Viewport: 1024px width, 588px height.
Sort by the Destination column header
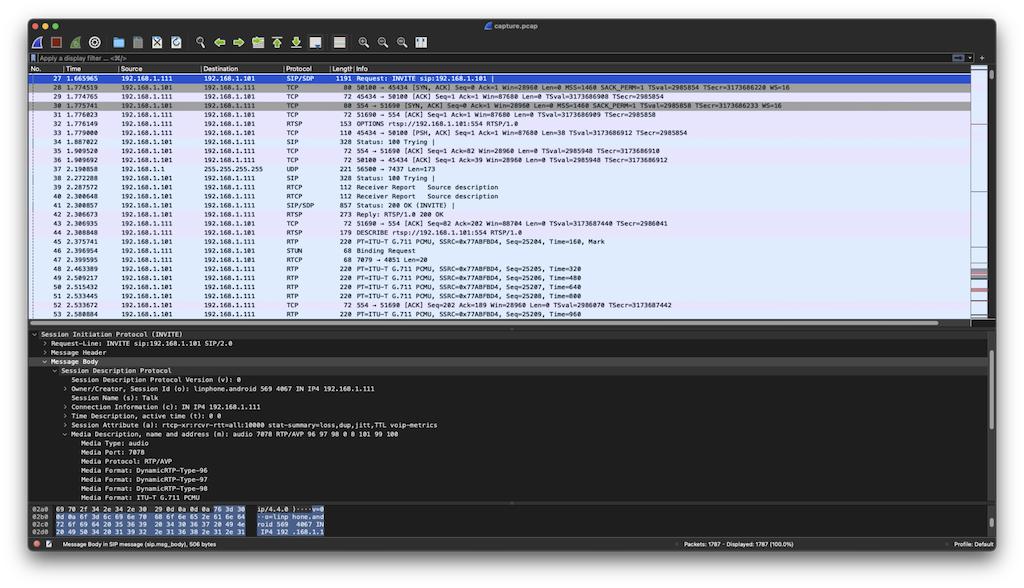pyautogui.click(x=242, y=69)
